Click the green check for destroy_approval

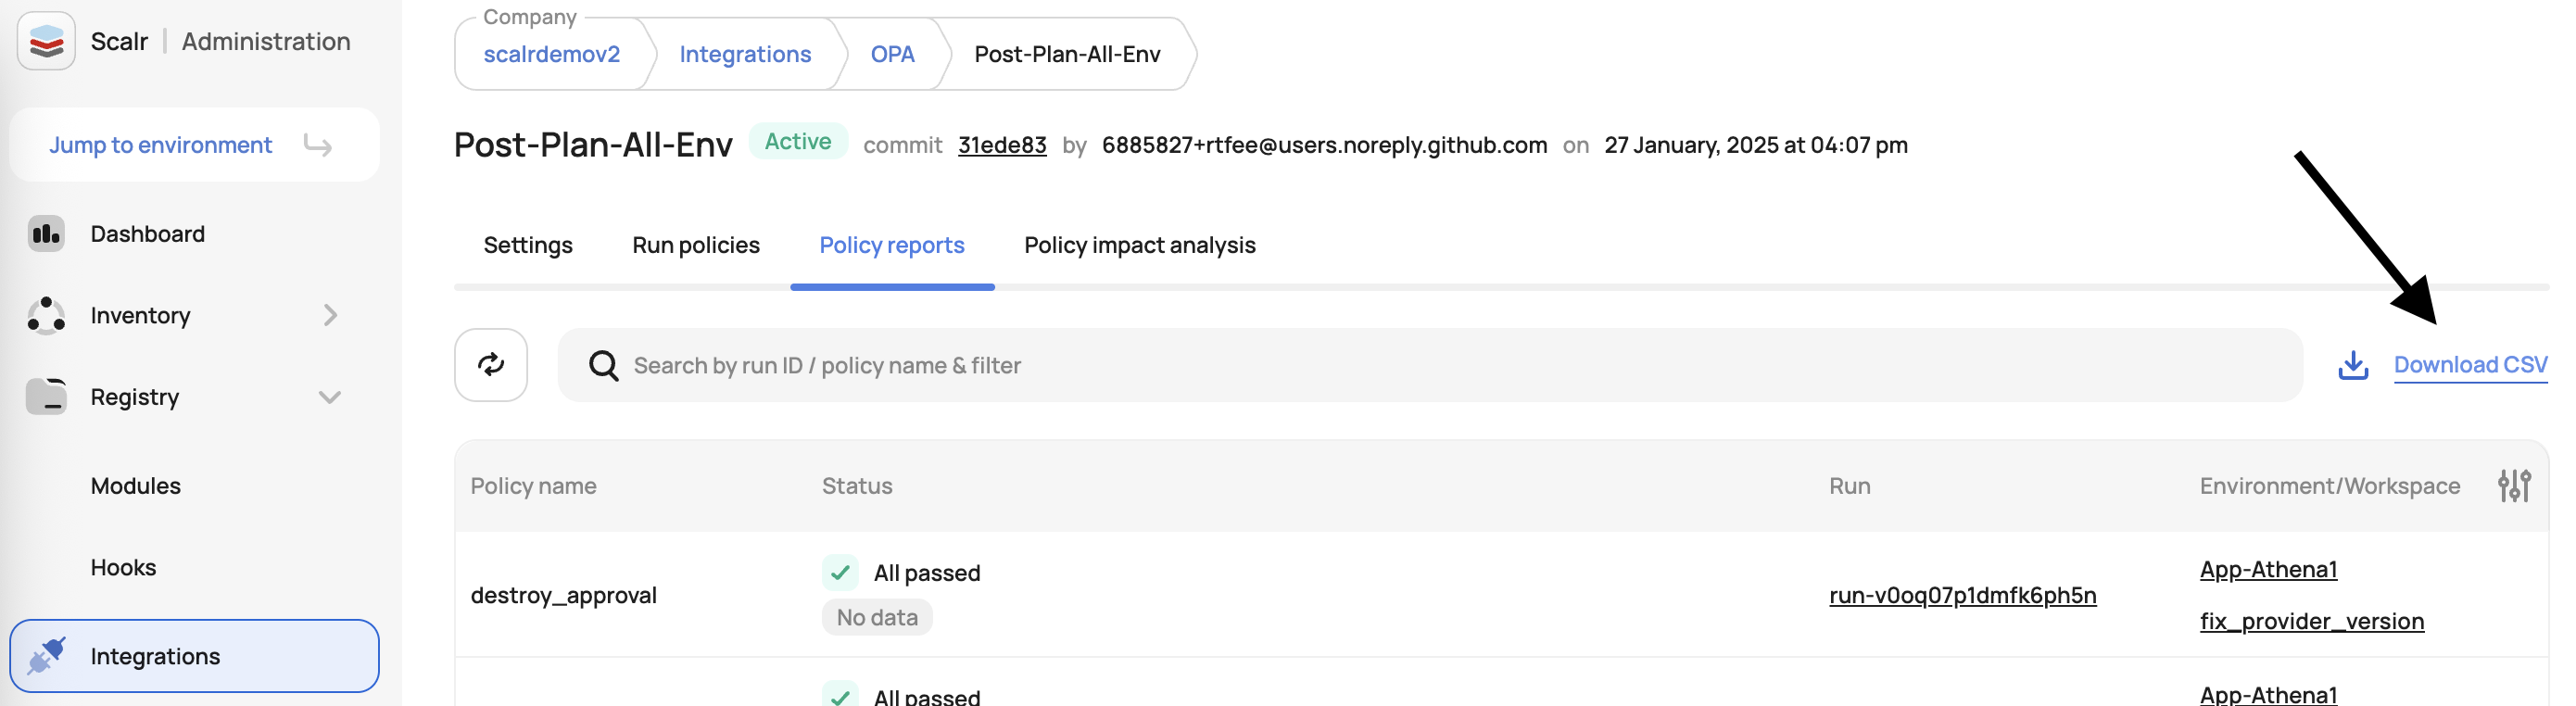click(x=840, y=572)
